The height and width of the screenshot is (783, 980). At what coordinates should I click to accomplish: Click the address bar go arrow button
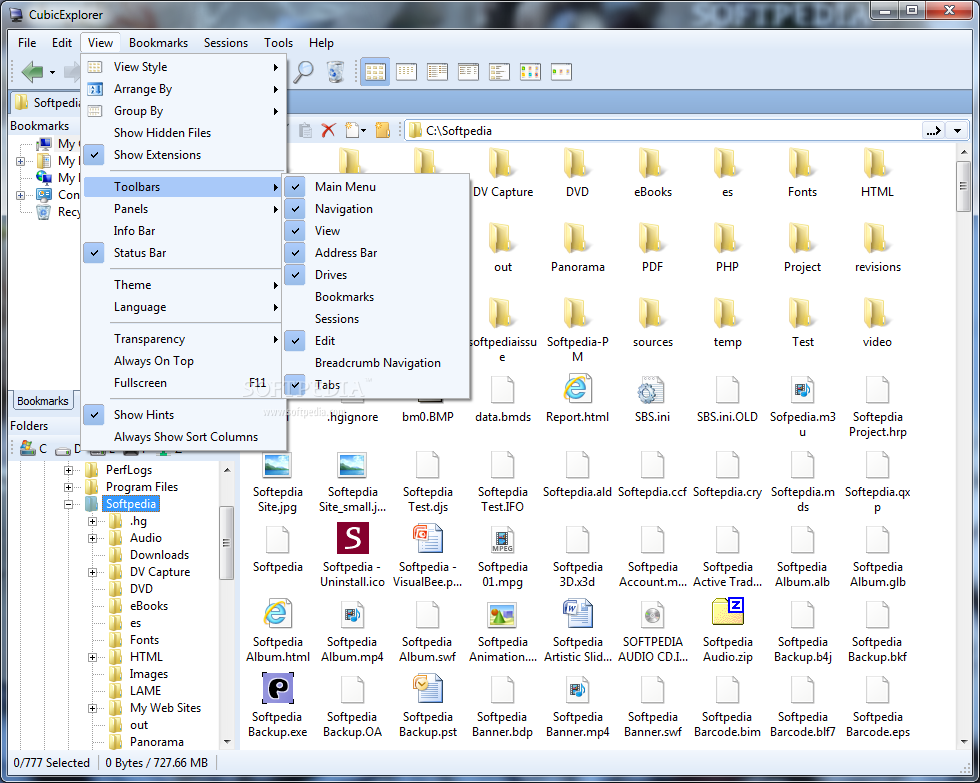pos(934,131)
